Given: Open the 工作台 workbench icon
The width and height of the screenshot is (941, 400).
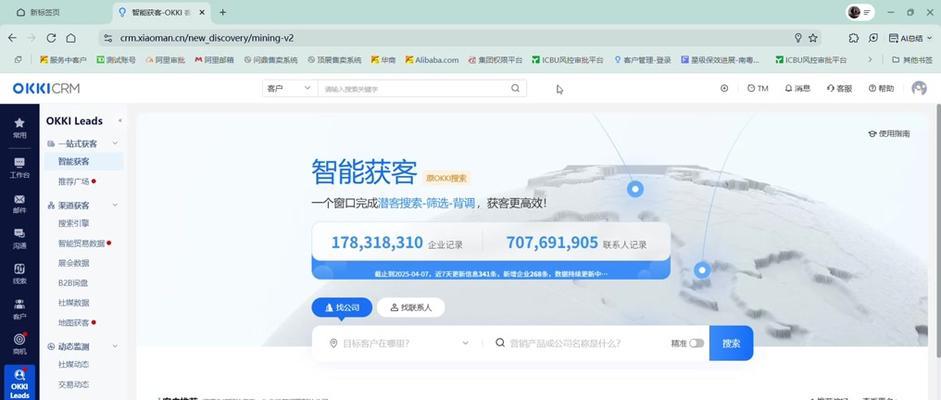Looking at the screenshot, I should tap(19, 168).
